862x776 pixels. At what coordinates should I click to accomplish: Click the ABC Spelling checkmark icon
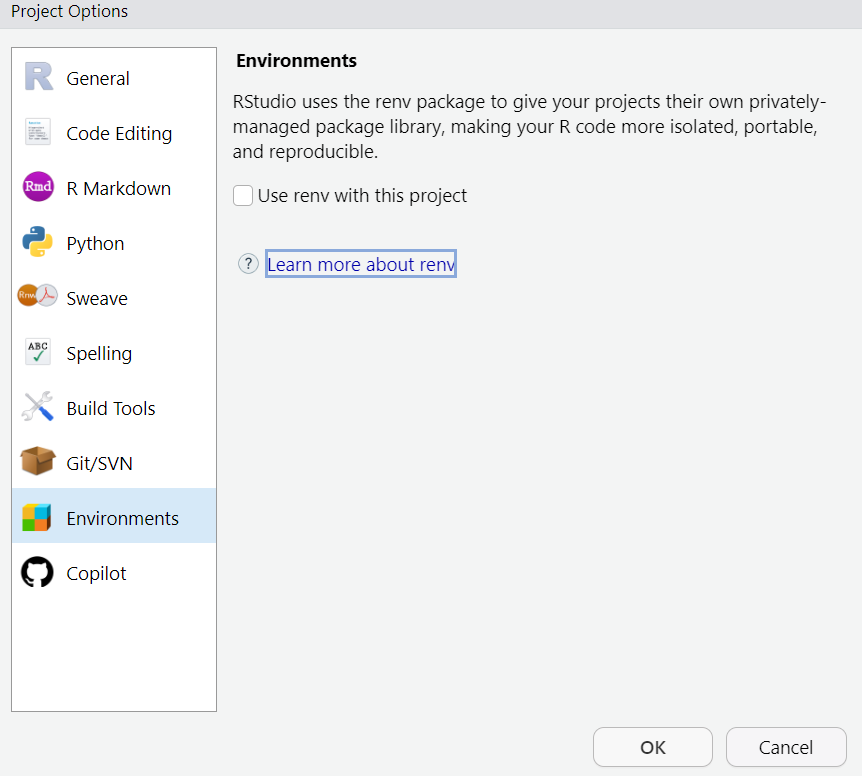(38, 353)
